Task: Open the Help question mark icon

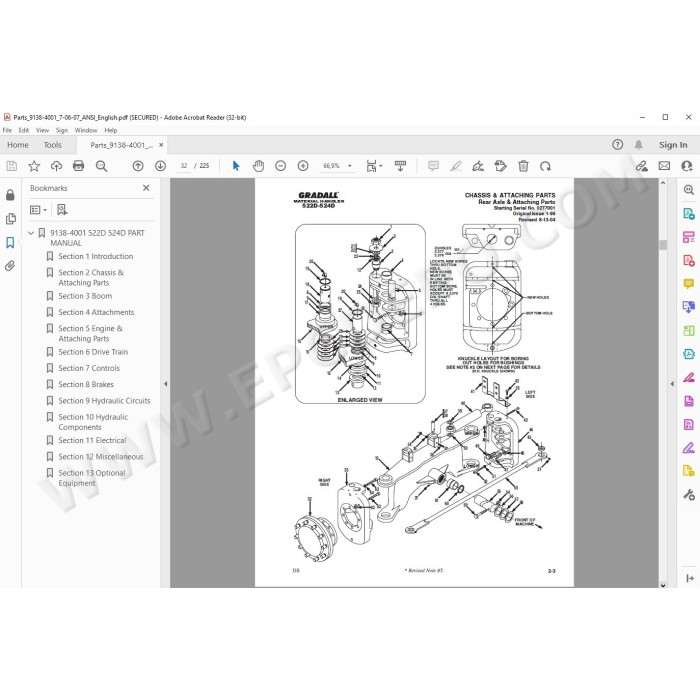Action: point(617,145)
